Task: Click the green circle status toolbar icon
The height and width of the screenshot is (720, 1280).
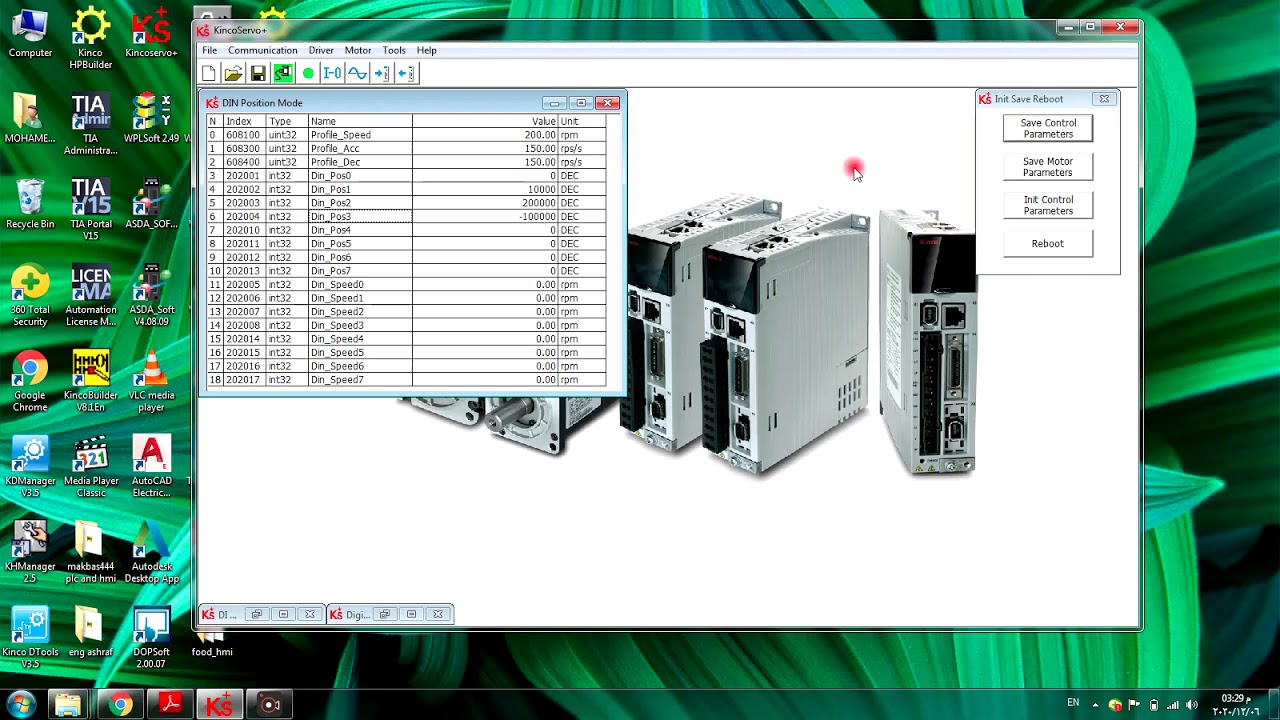Action: click(308, 73)
